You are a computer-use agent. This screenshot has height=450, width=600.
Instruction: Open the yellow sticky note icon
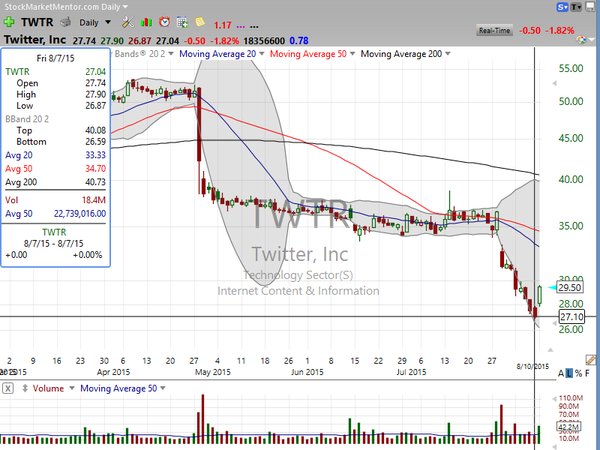[x=200, y=22]
